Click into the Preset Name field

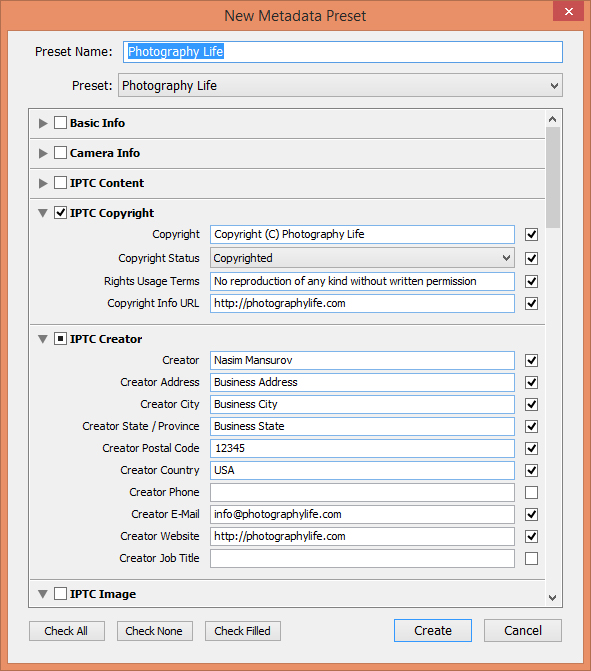pyautogui.click(x=343, y=52)
